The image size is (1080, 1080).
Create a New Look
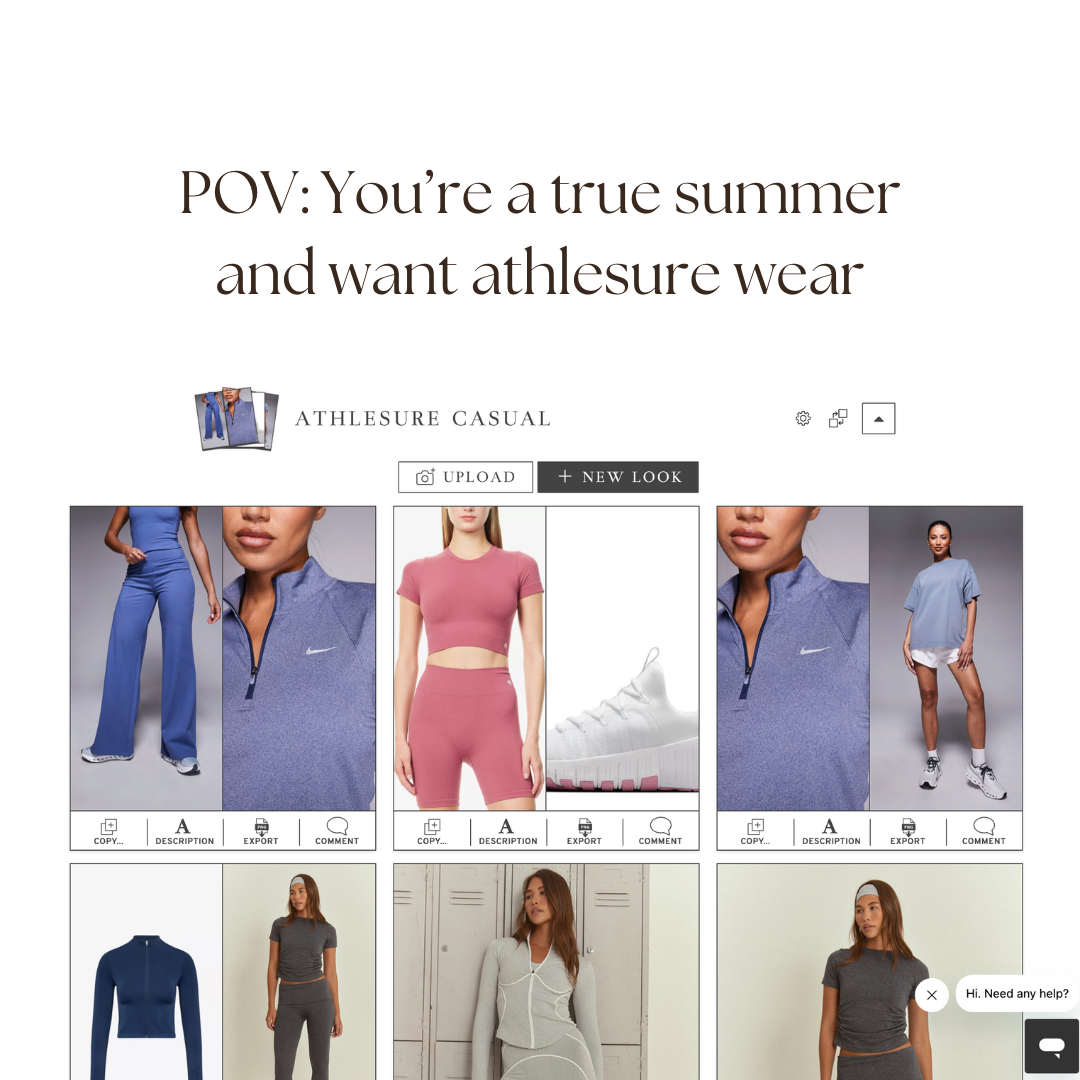tap(618, 477)
